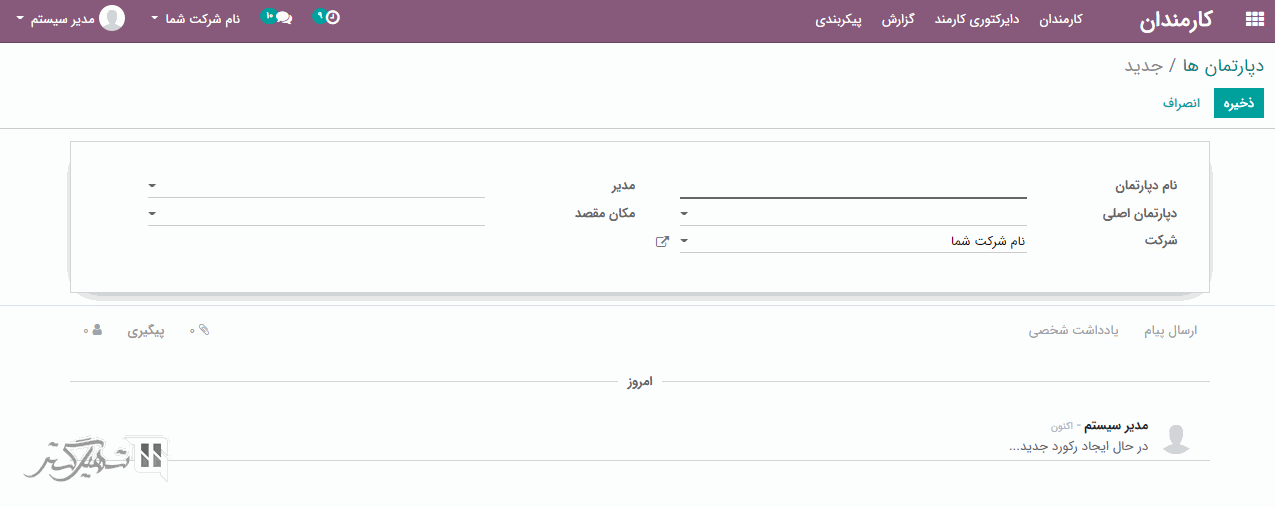This screenshot has width=1275, height=507.
Task: Click the نام دپارتمان input field
Action: [853, 186]
